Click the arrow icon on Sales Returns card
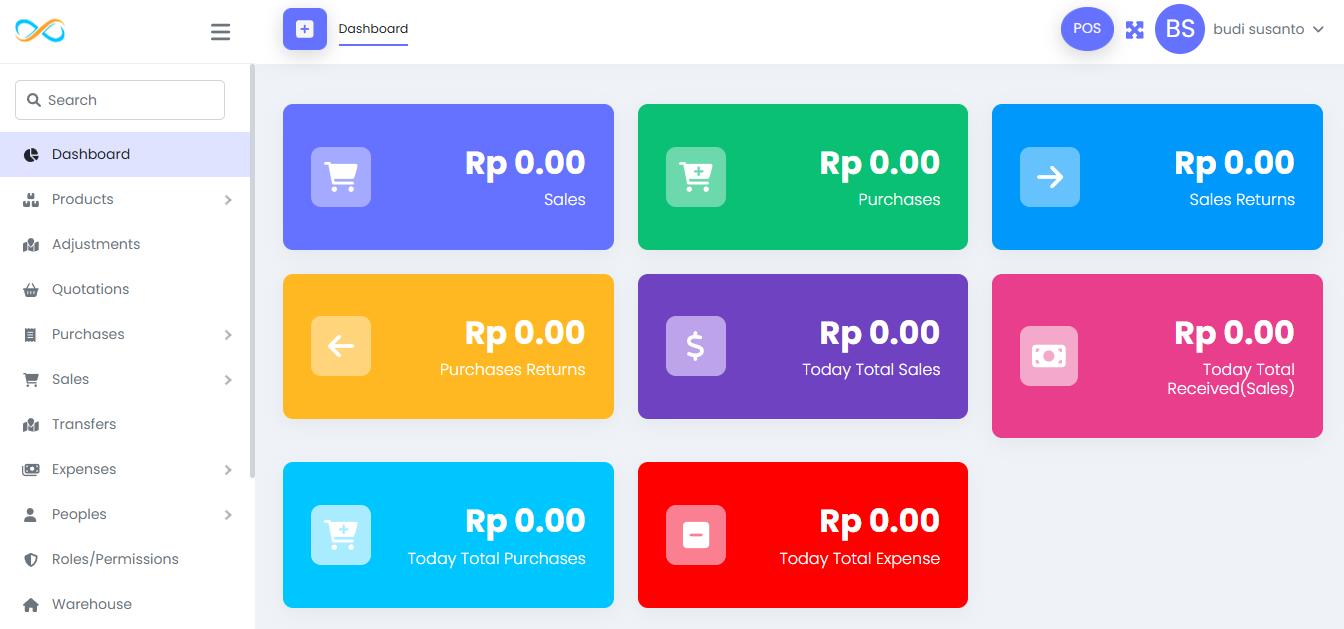This screenshot has height=629, width=1344. point(1050,177)
